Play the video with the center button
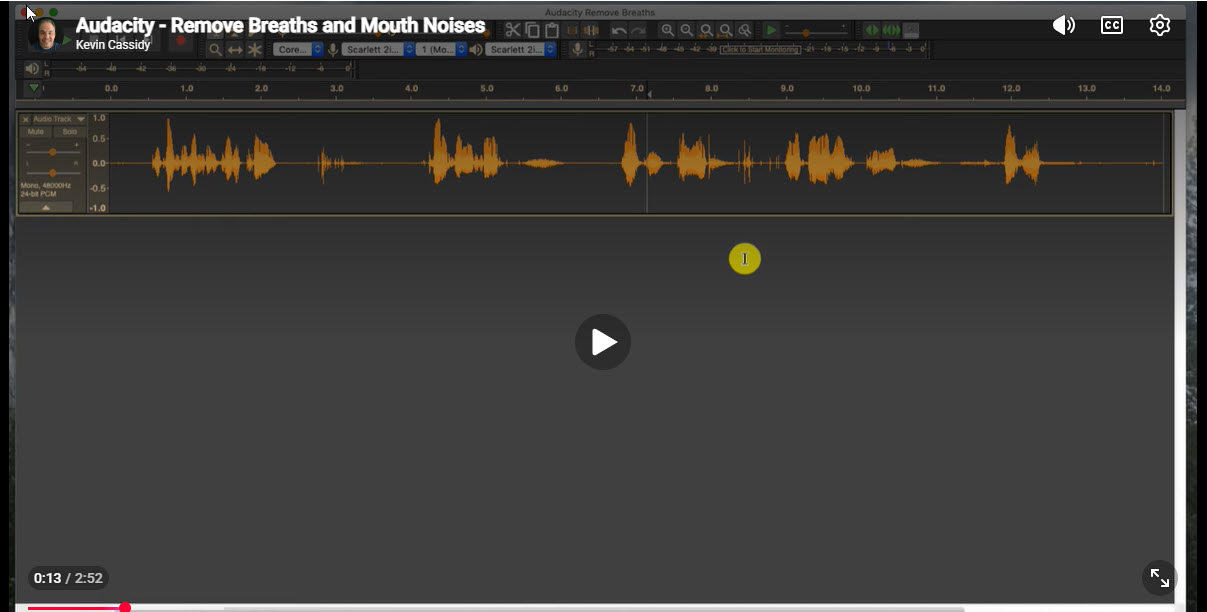This screenshot has width=1207, height=612. (602, 342)
